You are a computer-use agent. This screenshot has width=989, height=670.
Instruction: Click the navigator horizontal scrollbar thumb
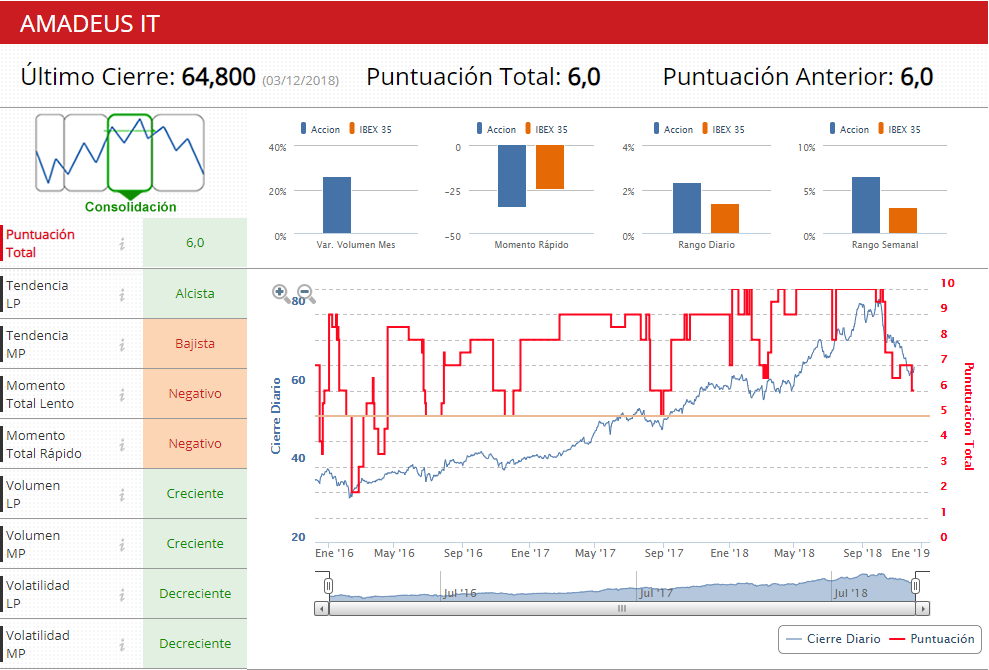pyautogui.click(x=622, y=609)
